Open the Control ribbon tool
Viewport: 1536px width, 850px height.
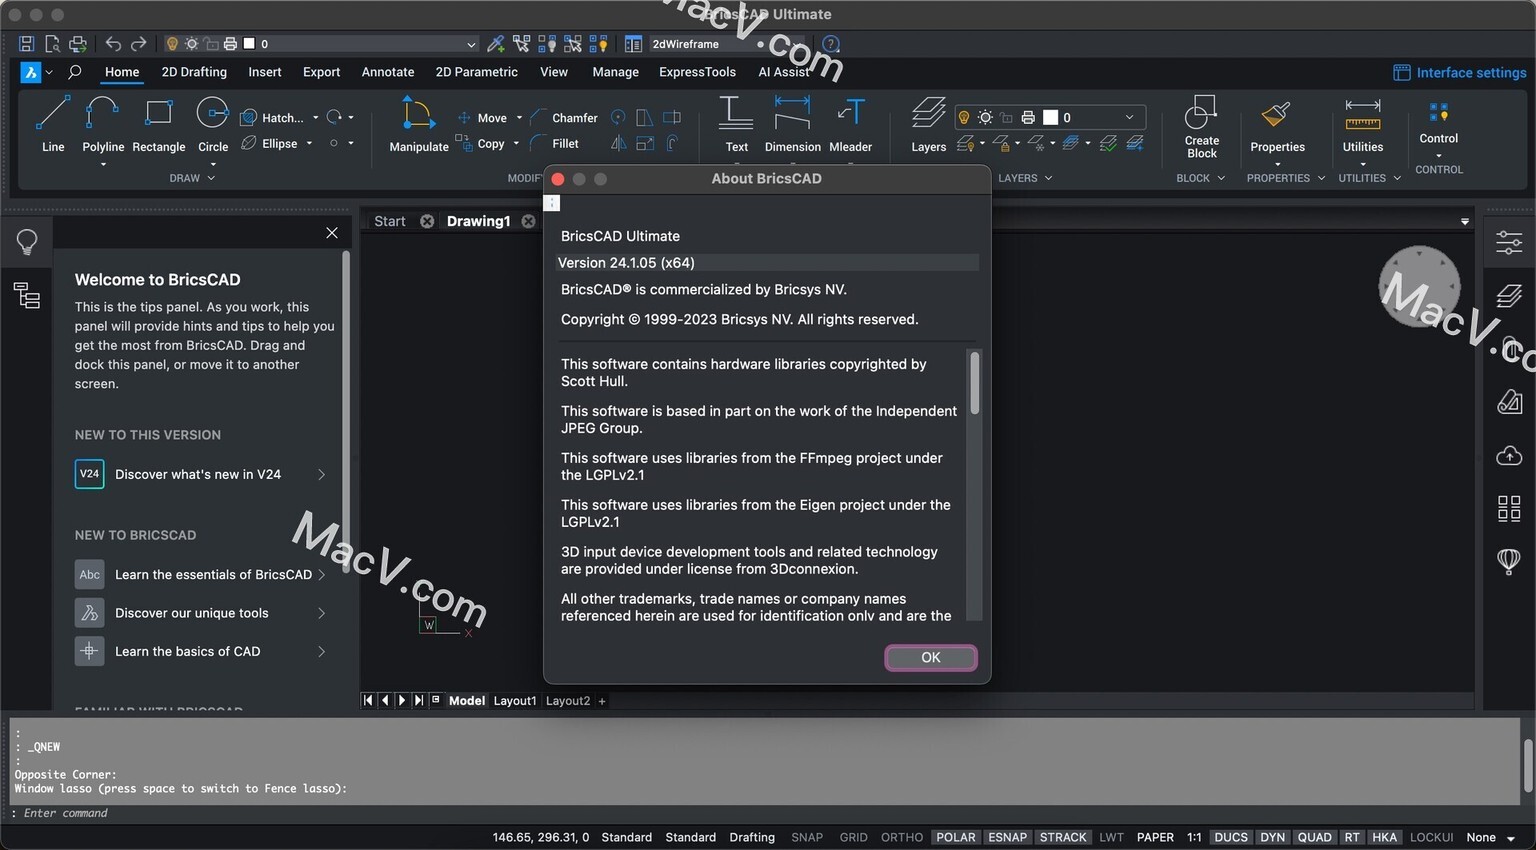coord(1438,124)
